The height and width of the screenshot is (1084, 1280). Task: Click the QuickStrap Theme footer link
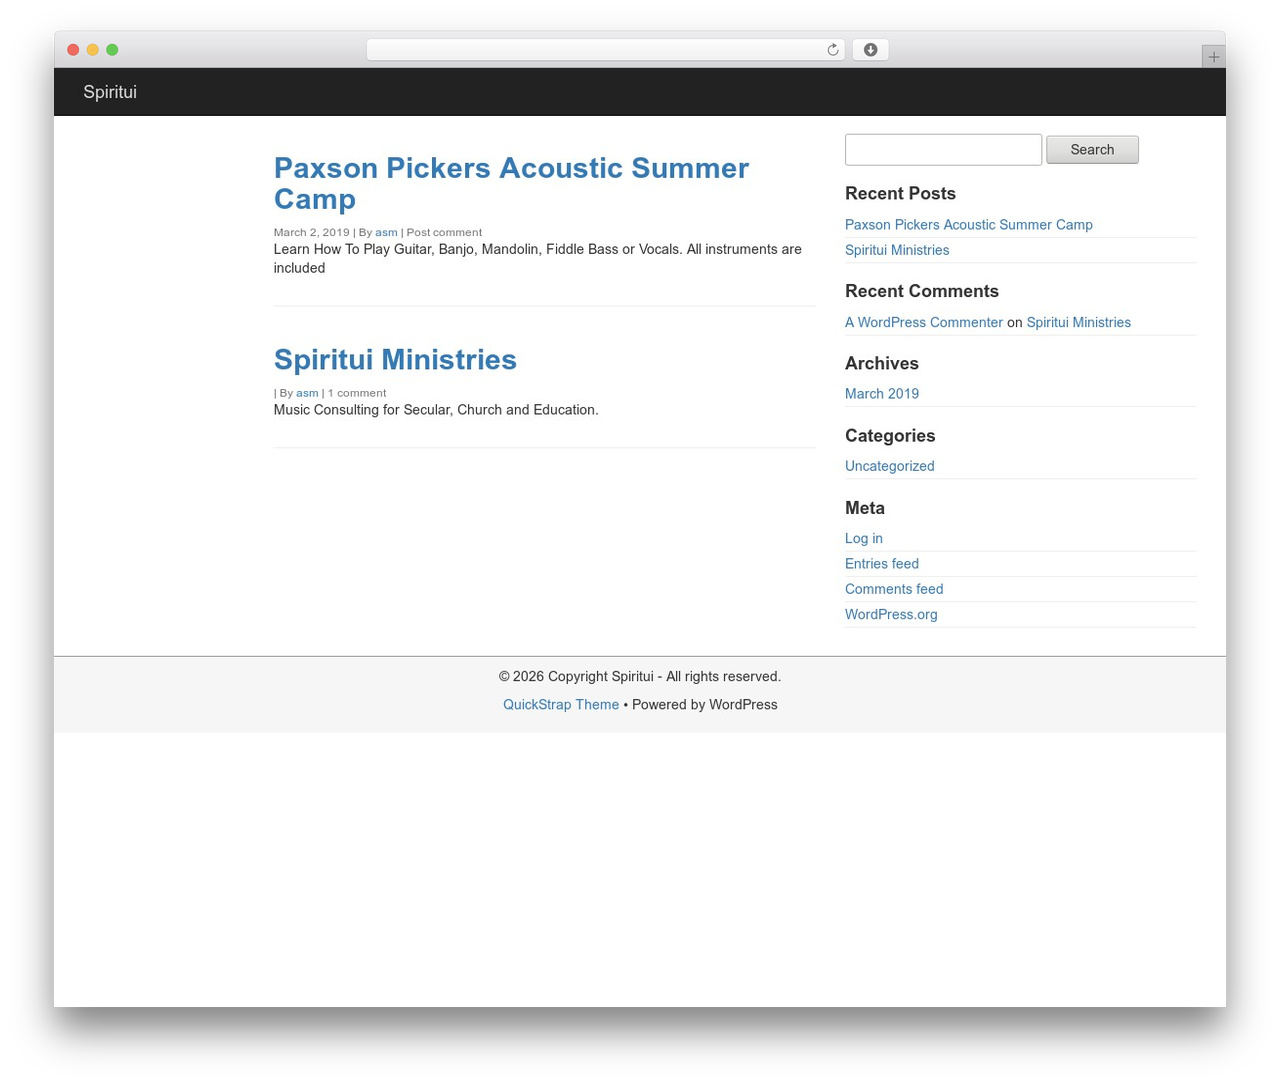coord(561,705)
